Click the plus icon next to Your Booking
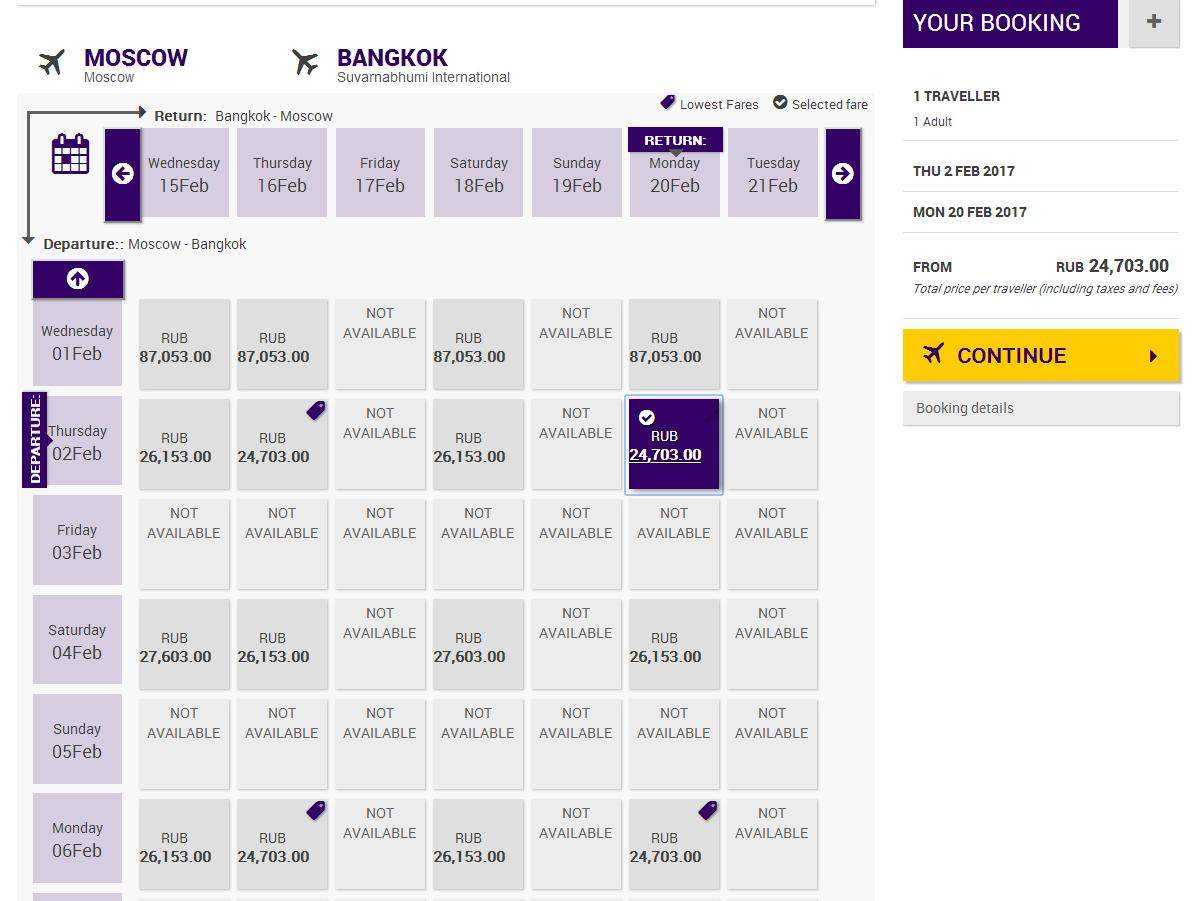1203x901 pixels. 1154,22
